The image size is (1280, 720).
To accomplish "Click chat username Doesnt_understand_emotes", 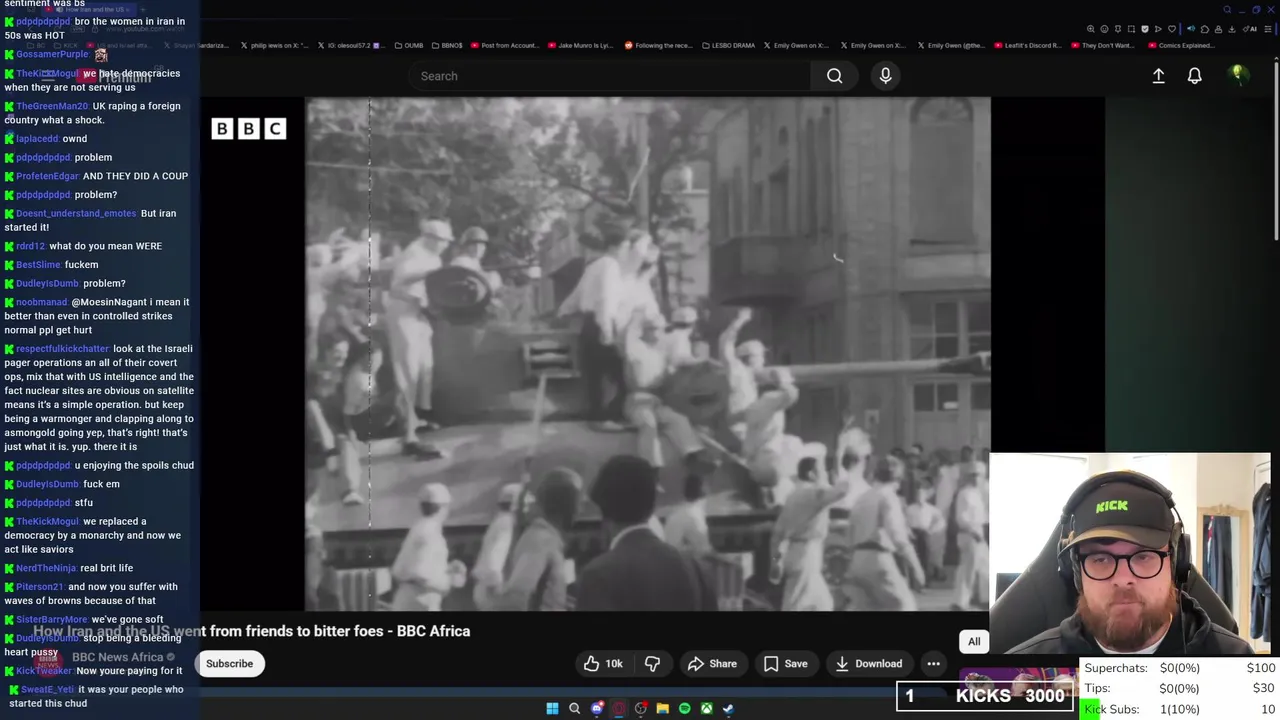I will [76, 213].
